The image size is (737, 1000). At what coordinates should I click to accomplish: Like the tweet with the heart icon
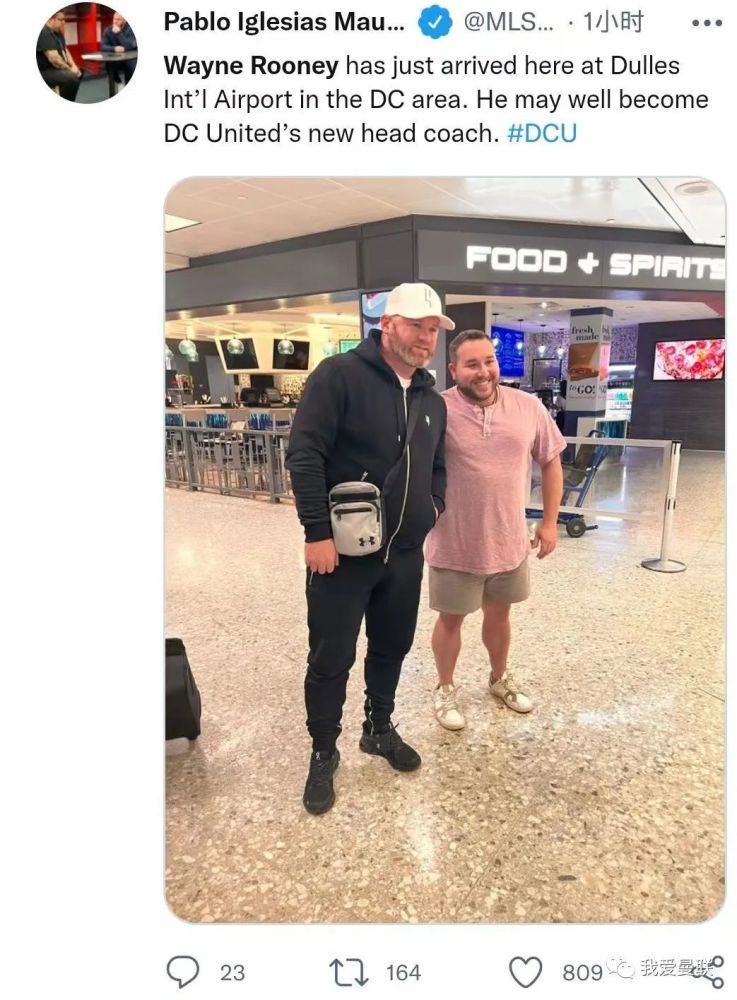[525, 973]
